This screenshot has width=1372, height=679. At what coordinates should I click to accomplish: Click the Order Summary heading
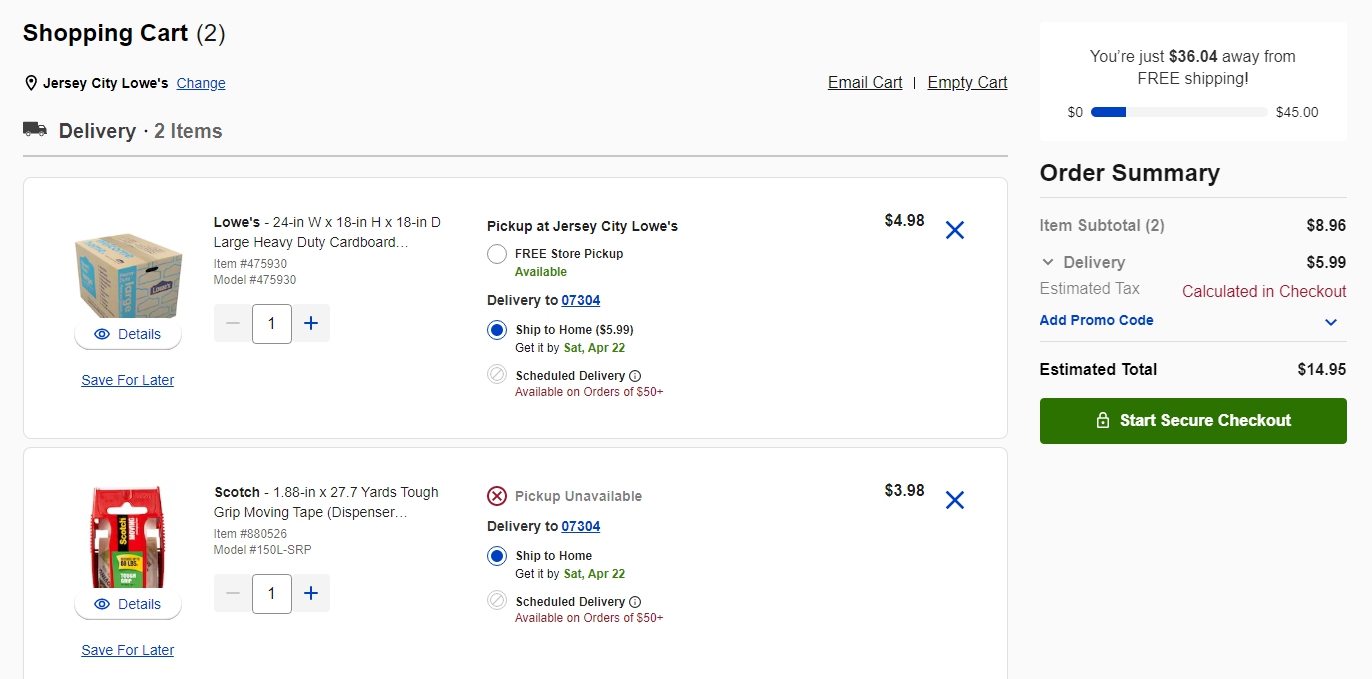[x=1130, y=173]
